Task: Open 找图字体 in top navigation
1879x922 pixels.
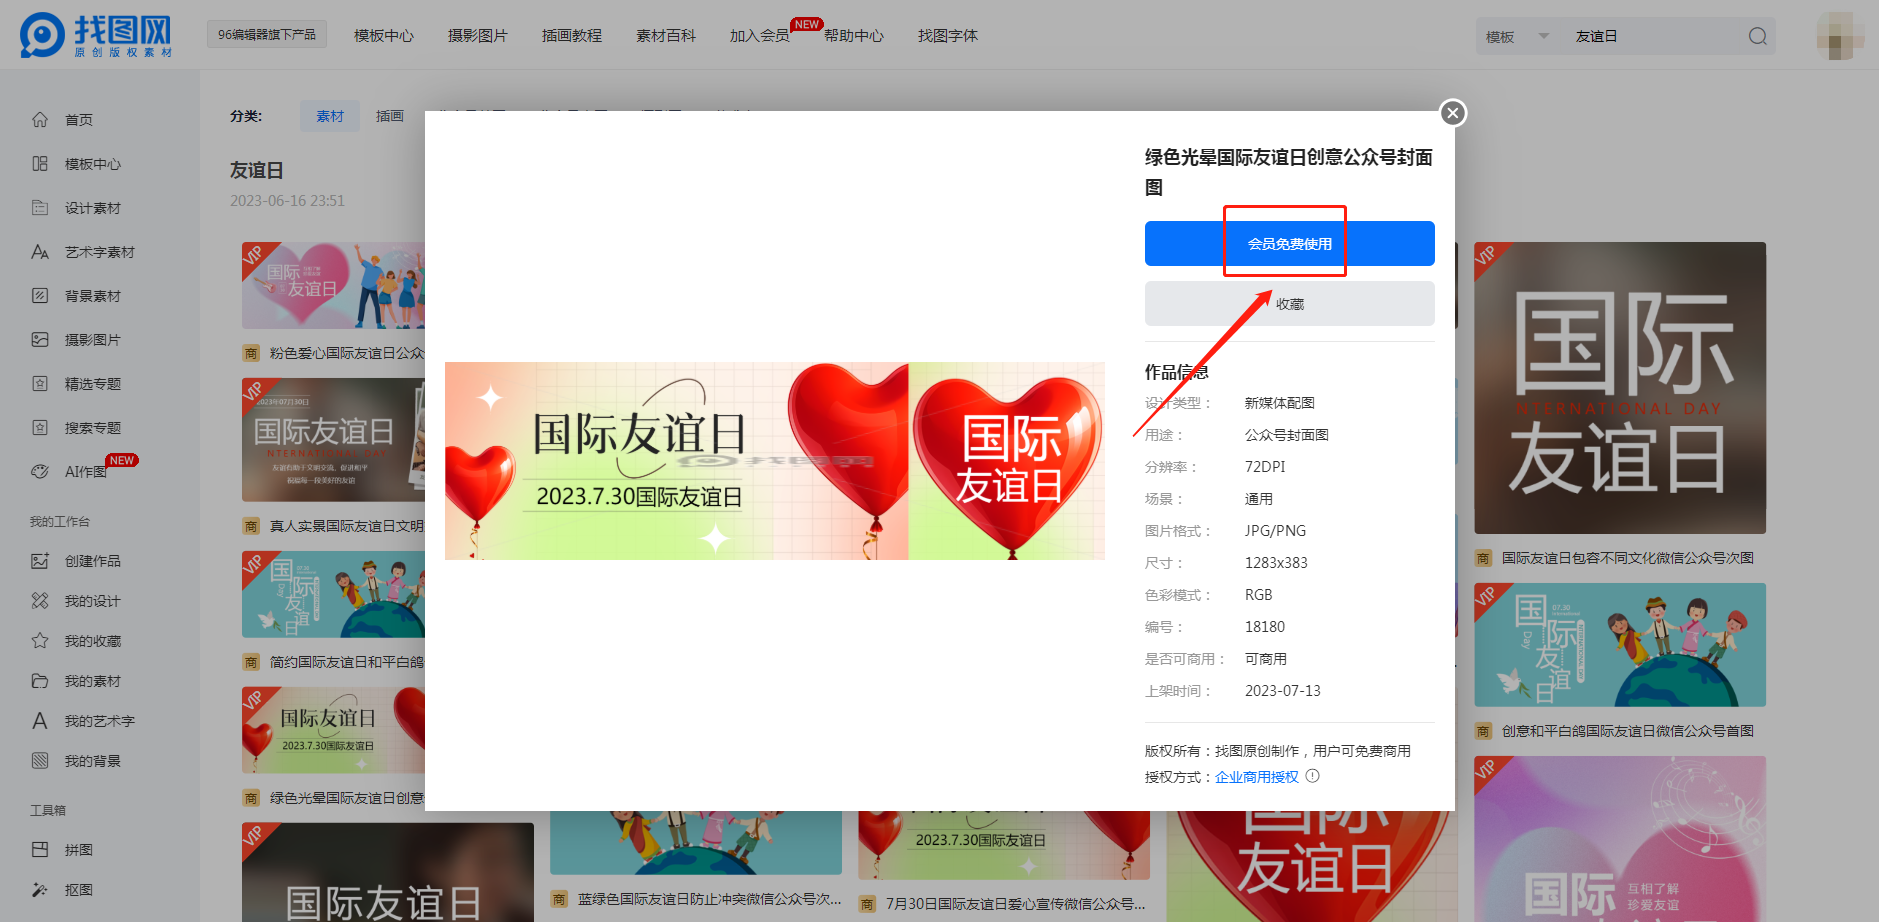Action: point(947,36)
